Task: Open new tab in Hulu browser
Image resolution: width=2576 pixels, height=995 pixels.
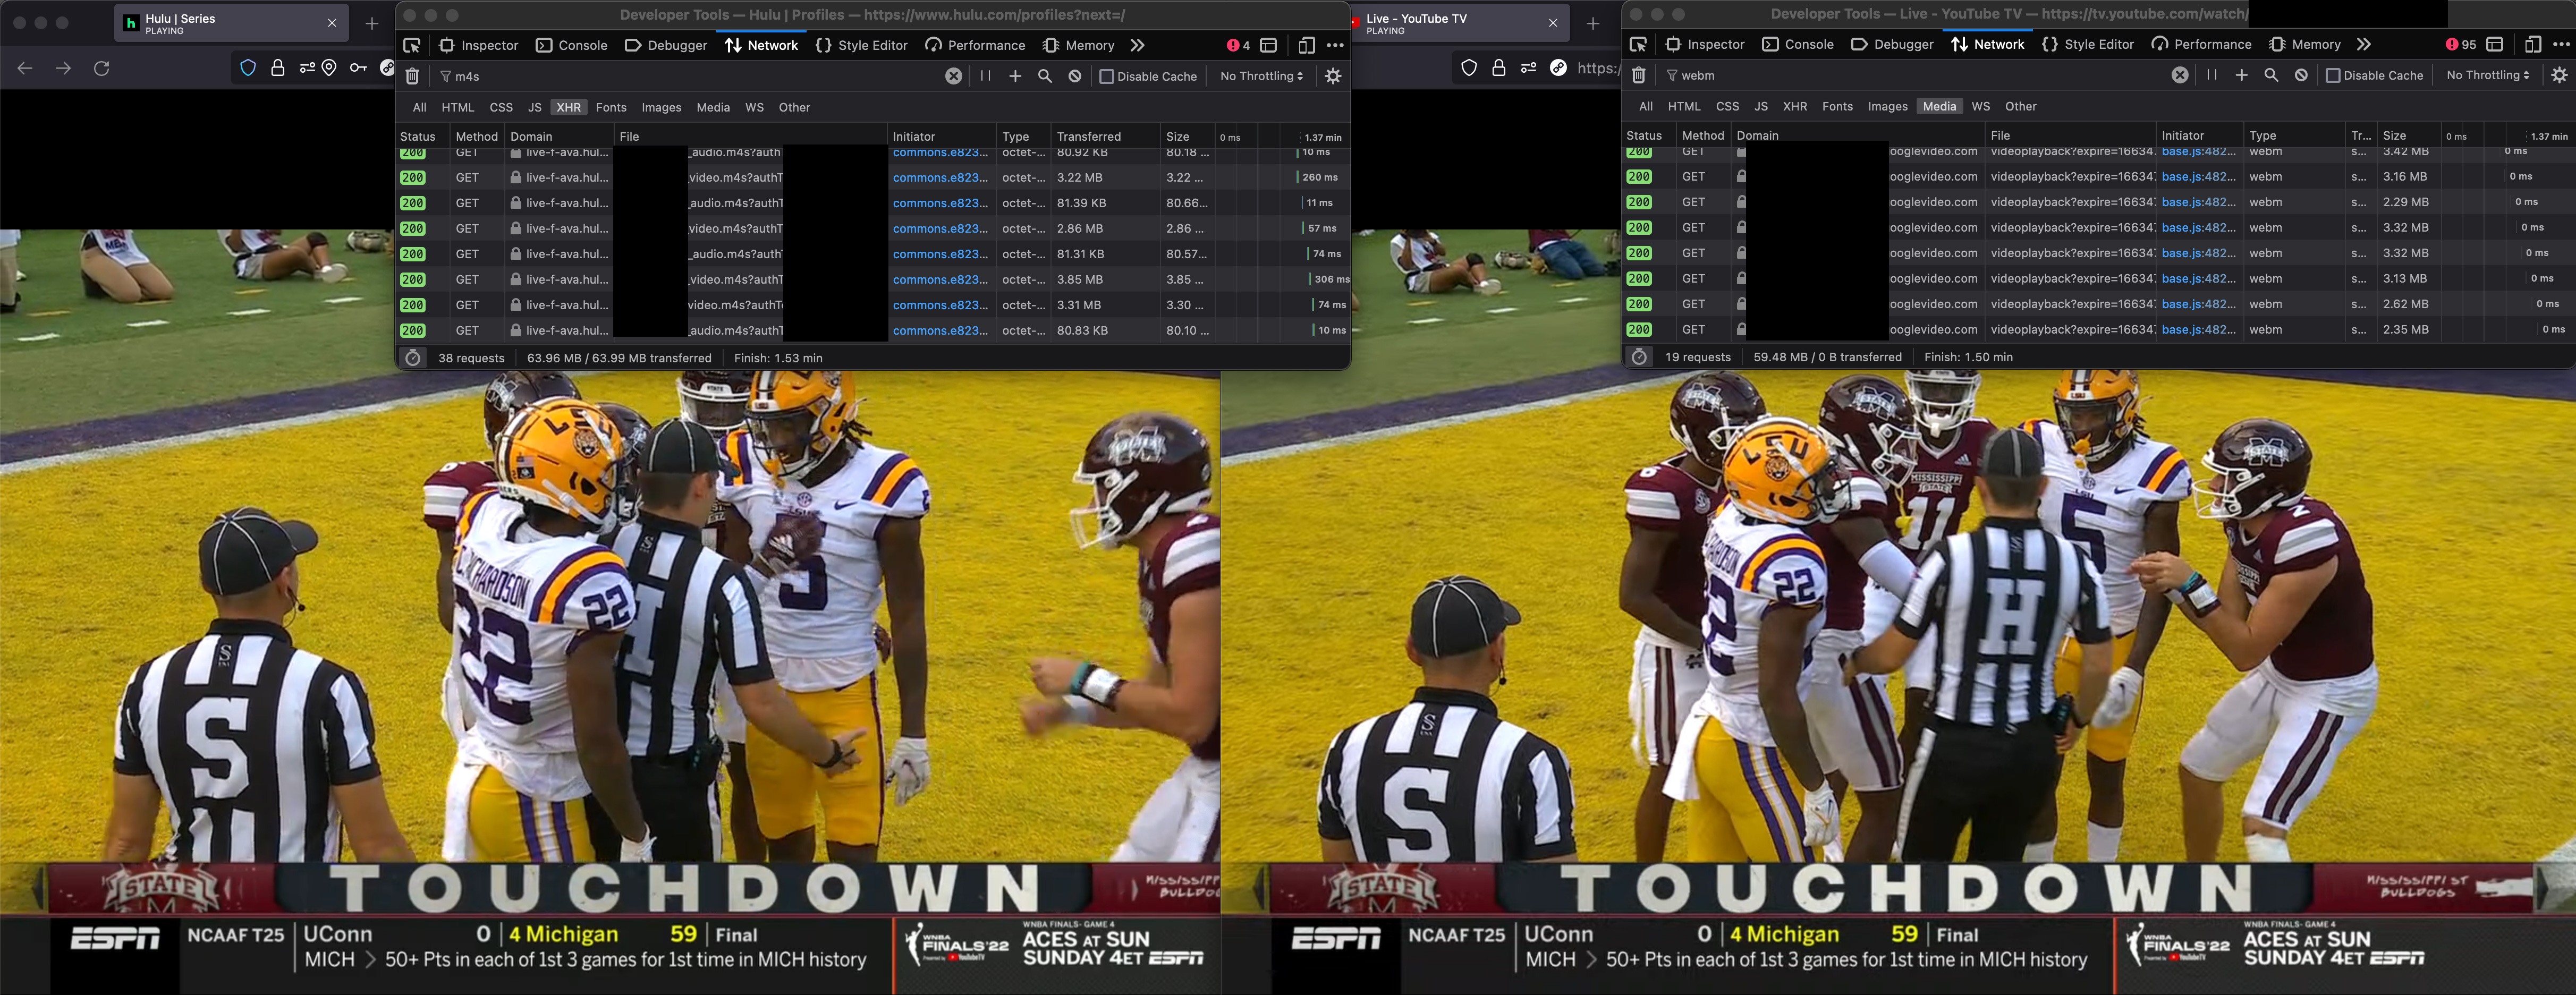Action: [x=372, y=23]
